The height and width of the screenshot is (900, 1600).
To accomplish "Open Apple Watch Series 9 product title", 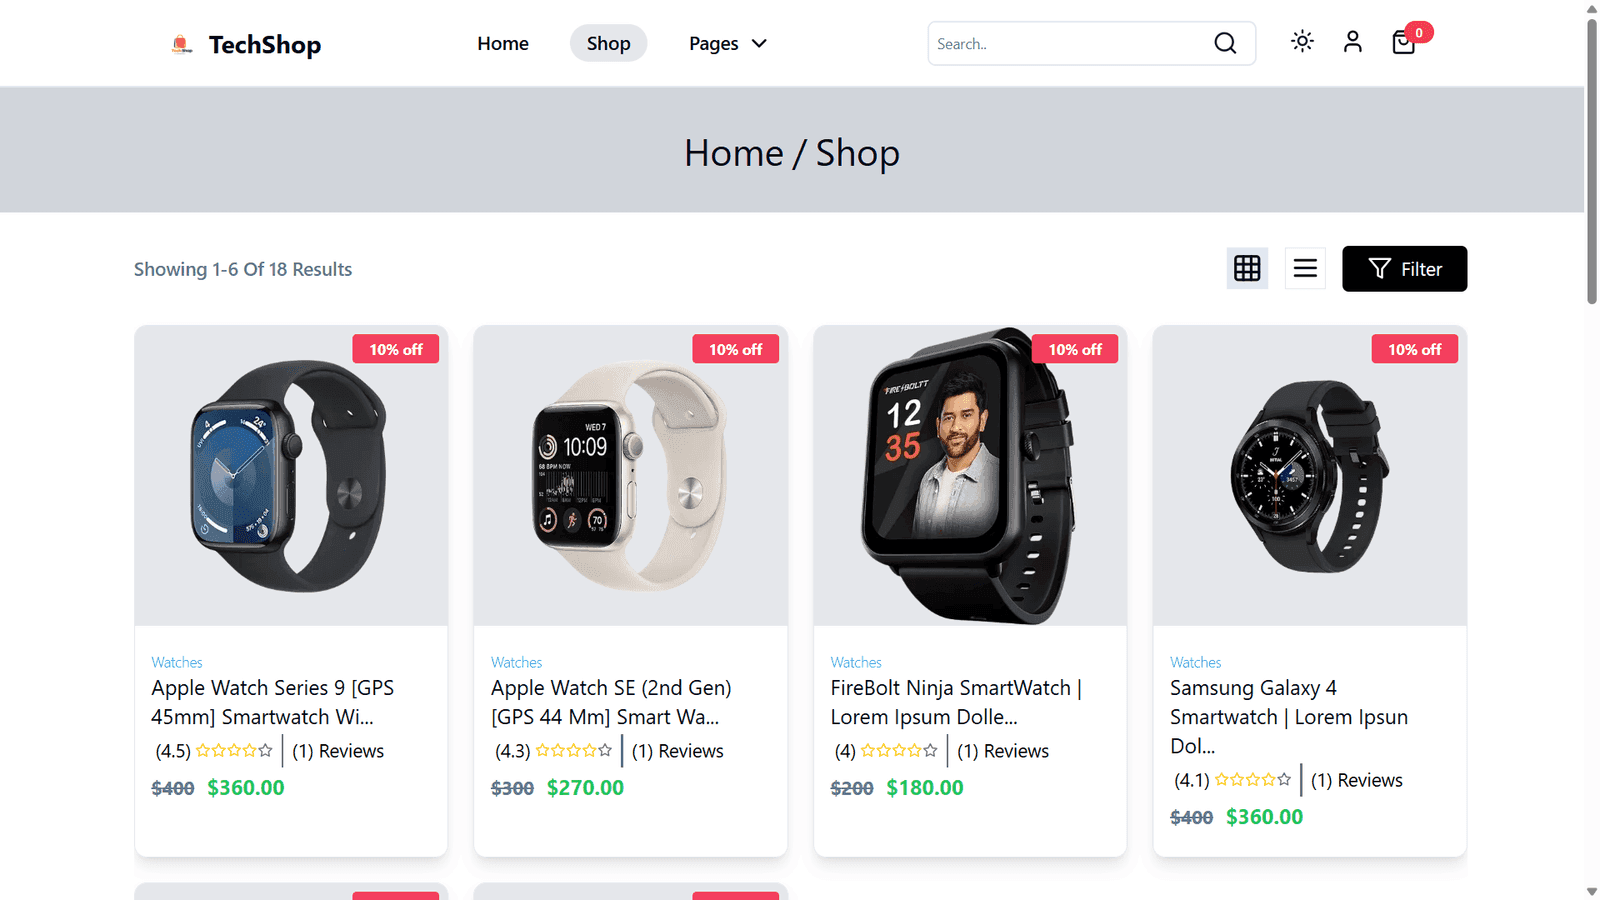I will point(273,702).
